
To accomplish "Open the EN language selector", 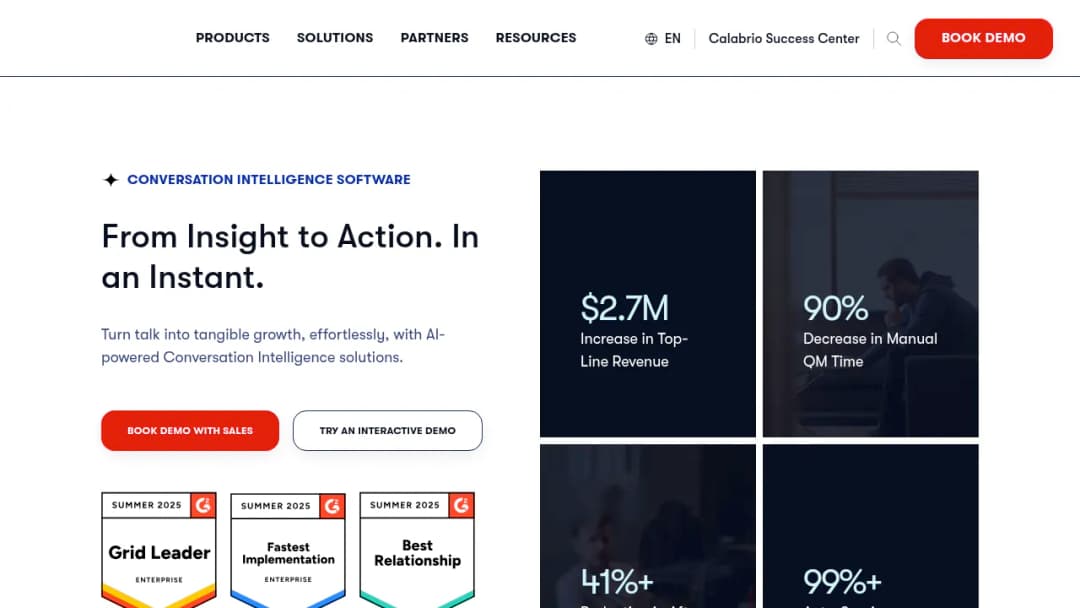I will point(672,39).
